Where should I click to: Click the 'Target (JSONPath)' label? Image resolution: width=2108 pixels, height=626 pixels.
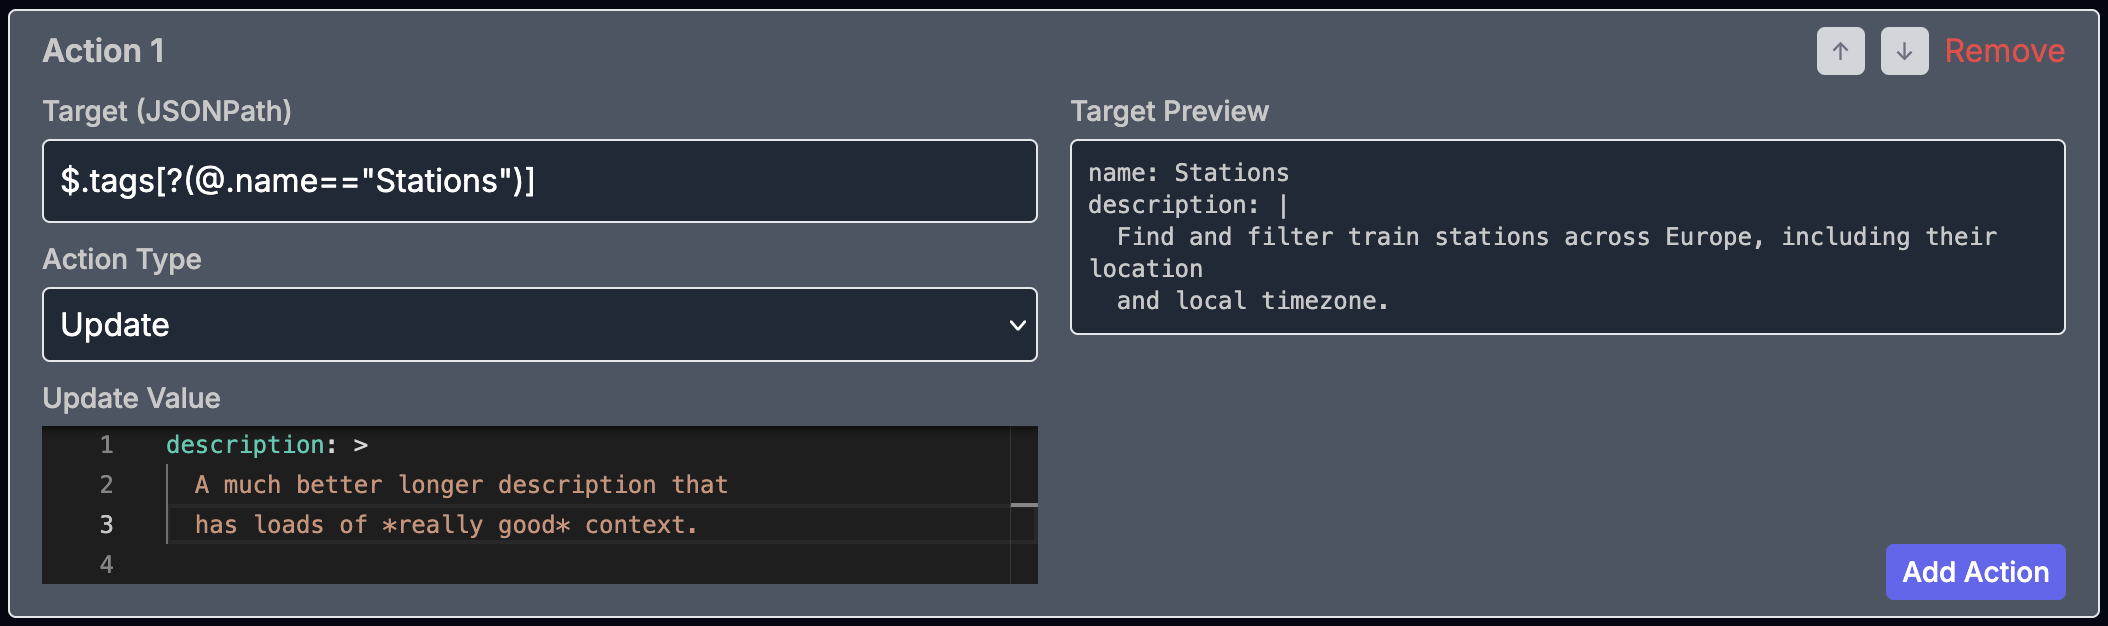(167, 111)
